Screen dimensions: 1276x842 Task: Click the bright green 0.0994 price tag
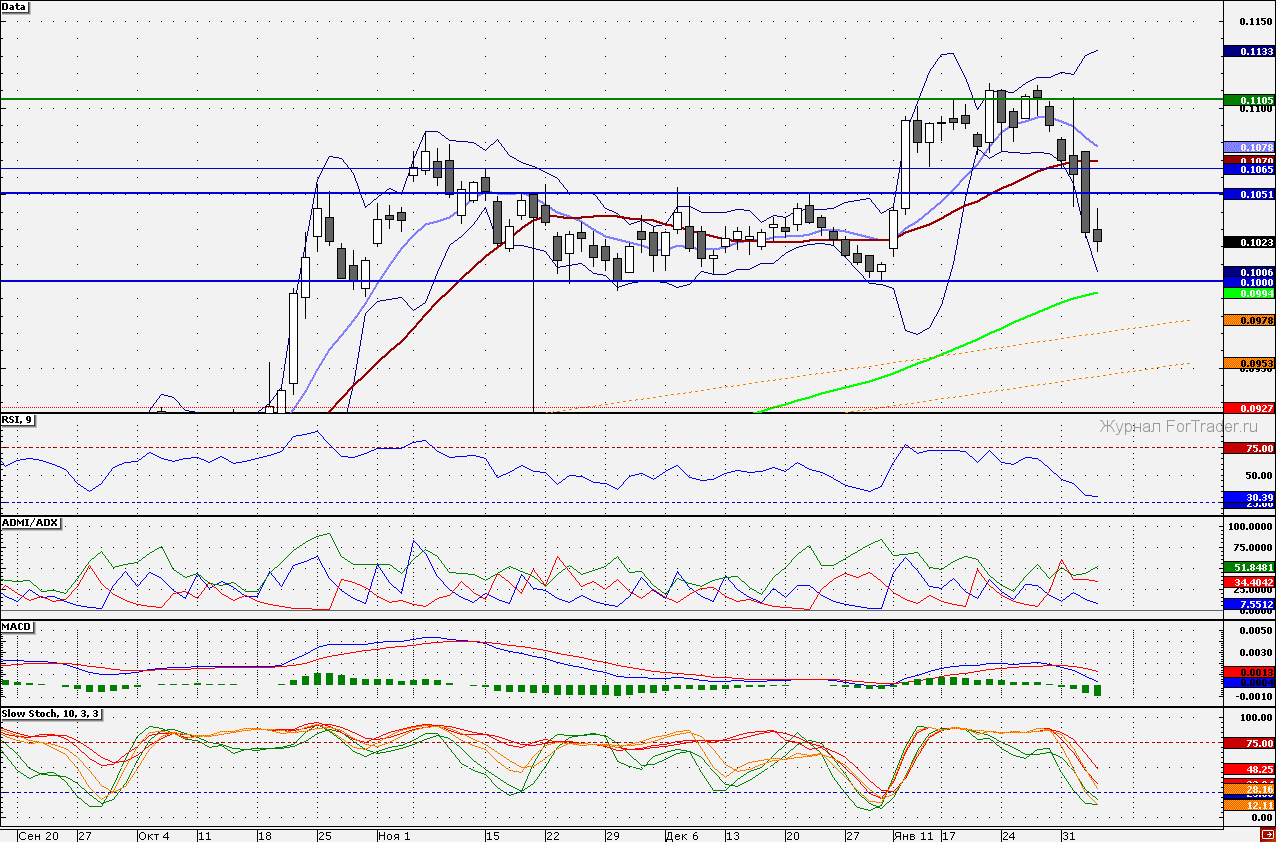click(x=1249, y=293)
